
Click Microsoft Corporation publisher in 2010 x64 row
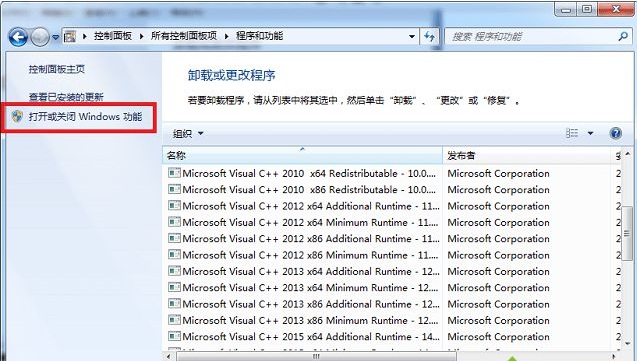pos(498,173)
